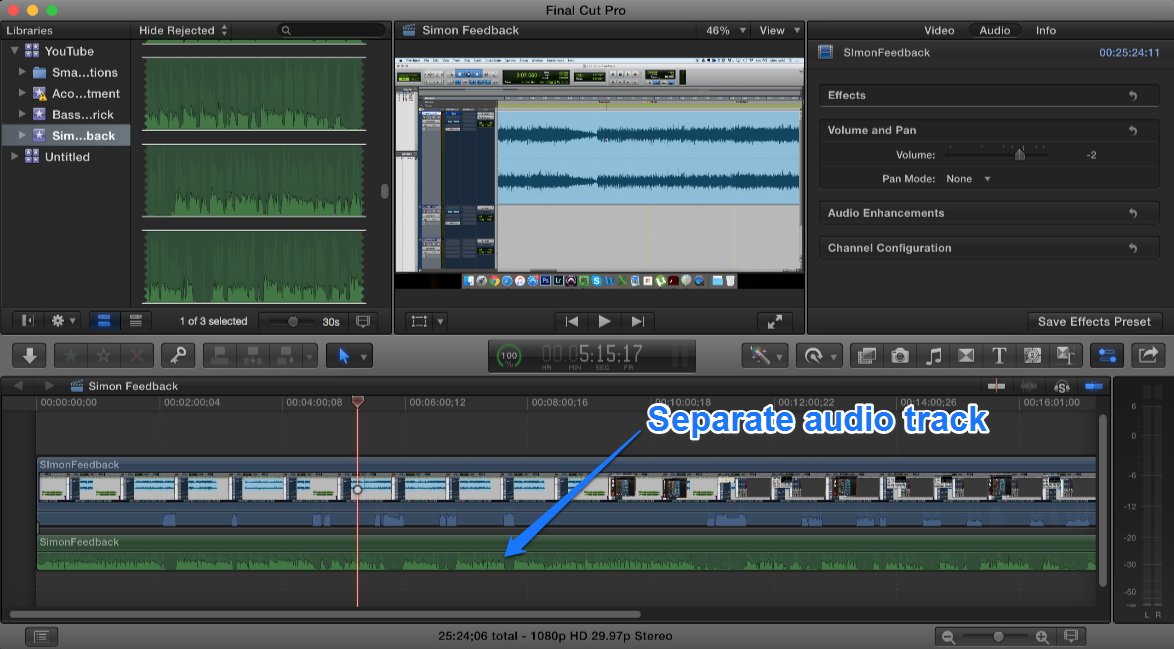This screenshot has height=649, width=1174.
Task: Open the Keyword Editor key icon
Action: coord(178,356)
